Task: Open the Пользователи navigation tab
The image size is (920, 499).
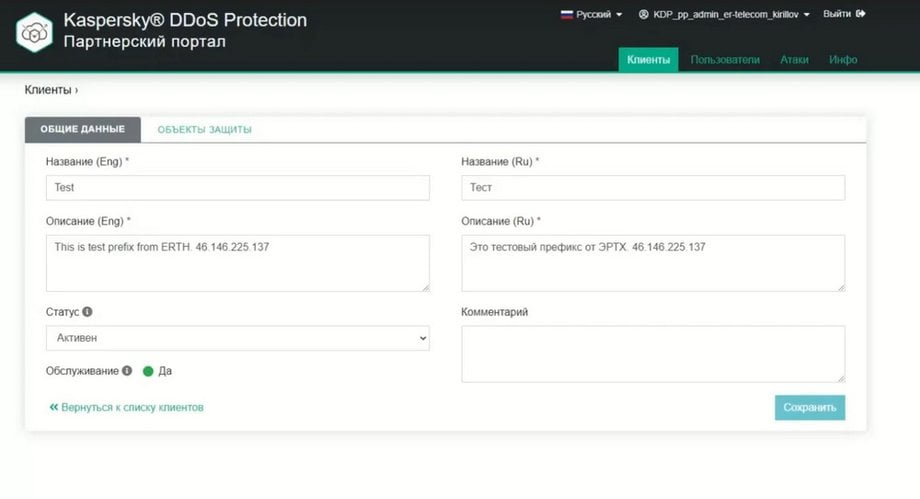Action: 725,60
